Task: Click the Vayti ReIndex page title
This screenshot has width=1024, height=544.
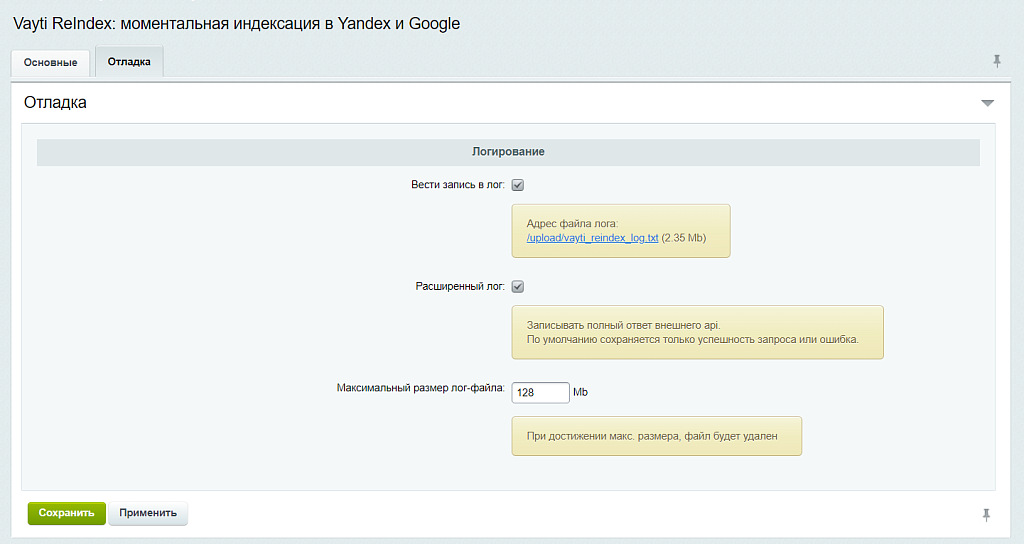Action: 236,23
